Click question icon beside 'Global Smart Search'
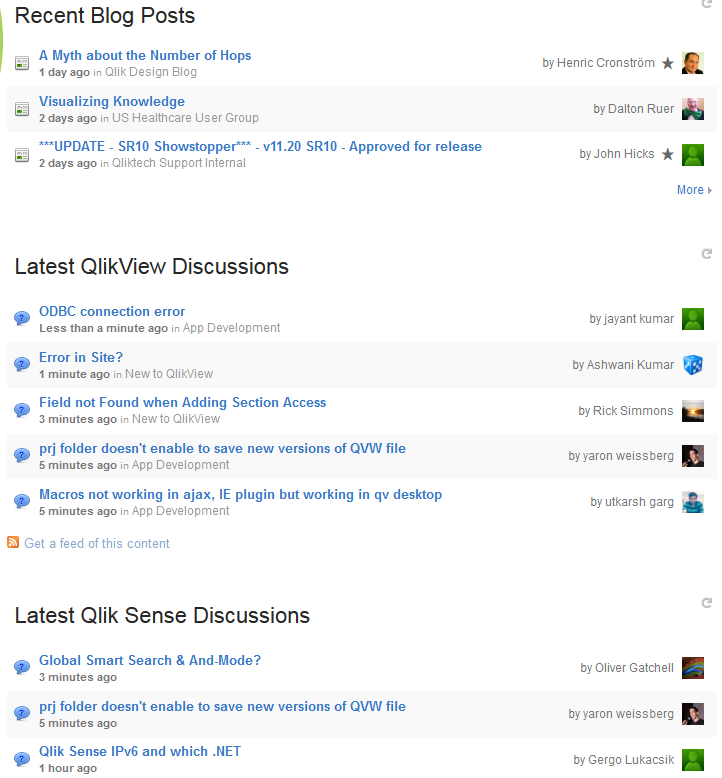 [x=22, y=667]
